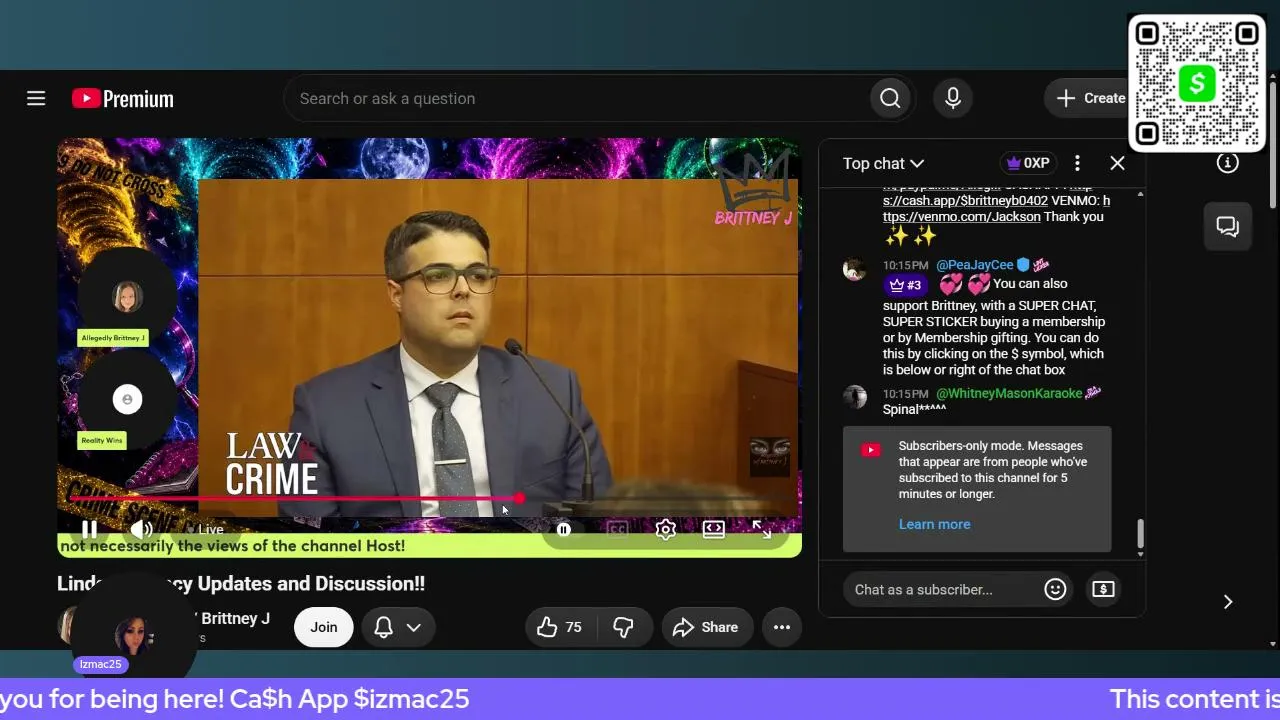The height and width of the screenshot is (720, 1280).
Task: Click the search magnifier button
Action: 890,98
